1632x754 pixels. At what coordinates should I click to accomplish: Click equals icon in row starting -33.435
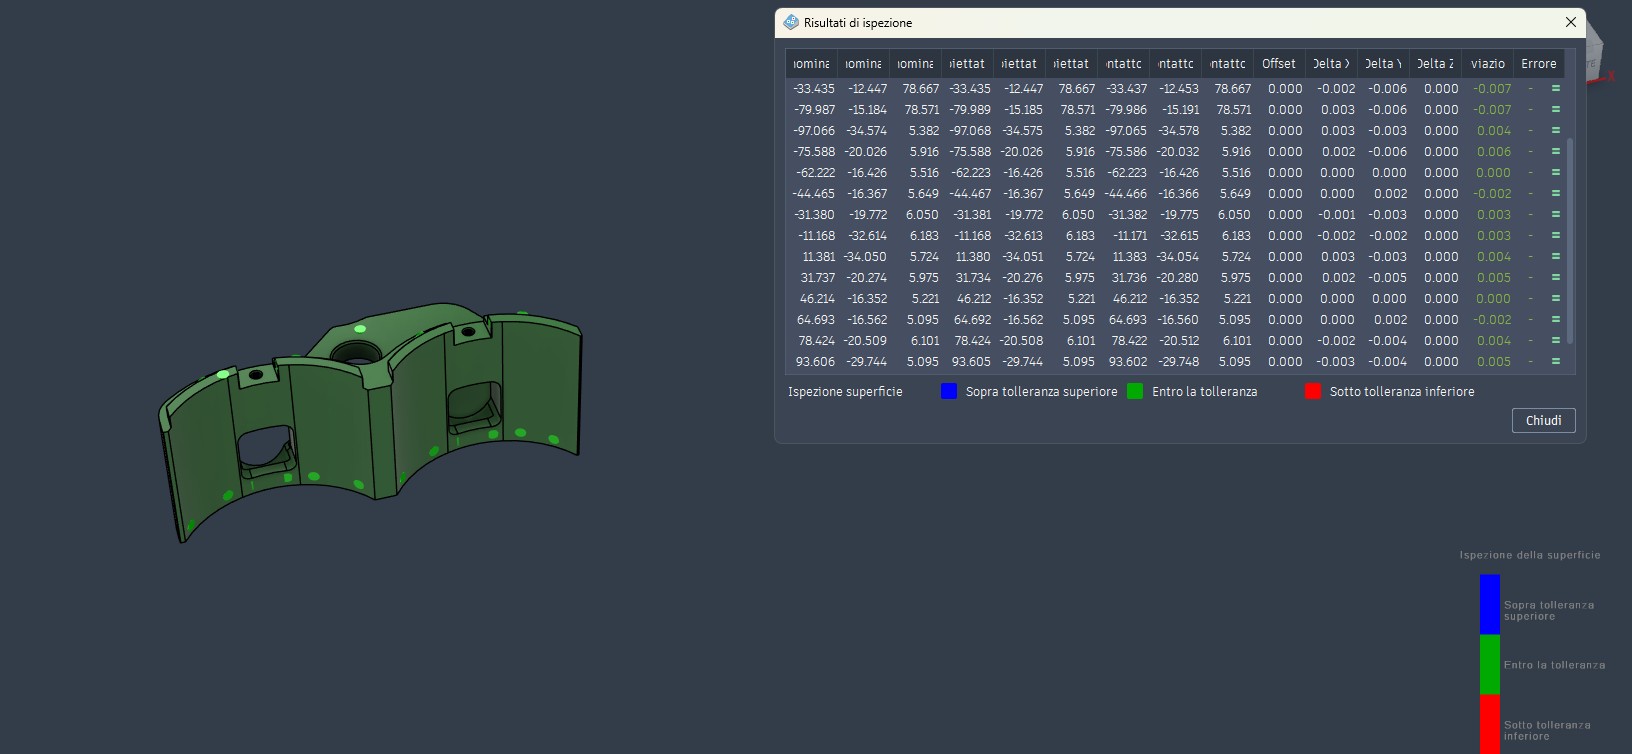pos(1556,89)
